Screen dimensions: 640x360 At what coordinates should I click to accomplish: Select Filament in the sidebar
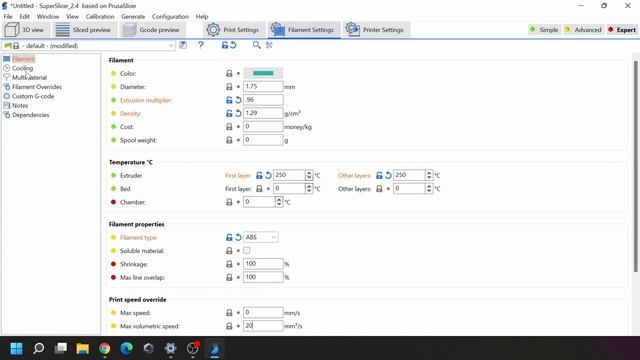[23, 59]
